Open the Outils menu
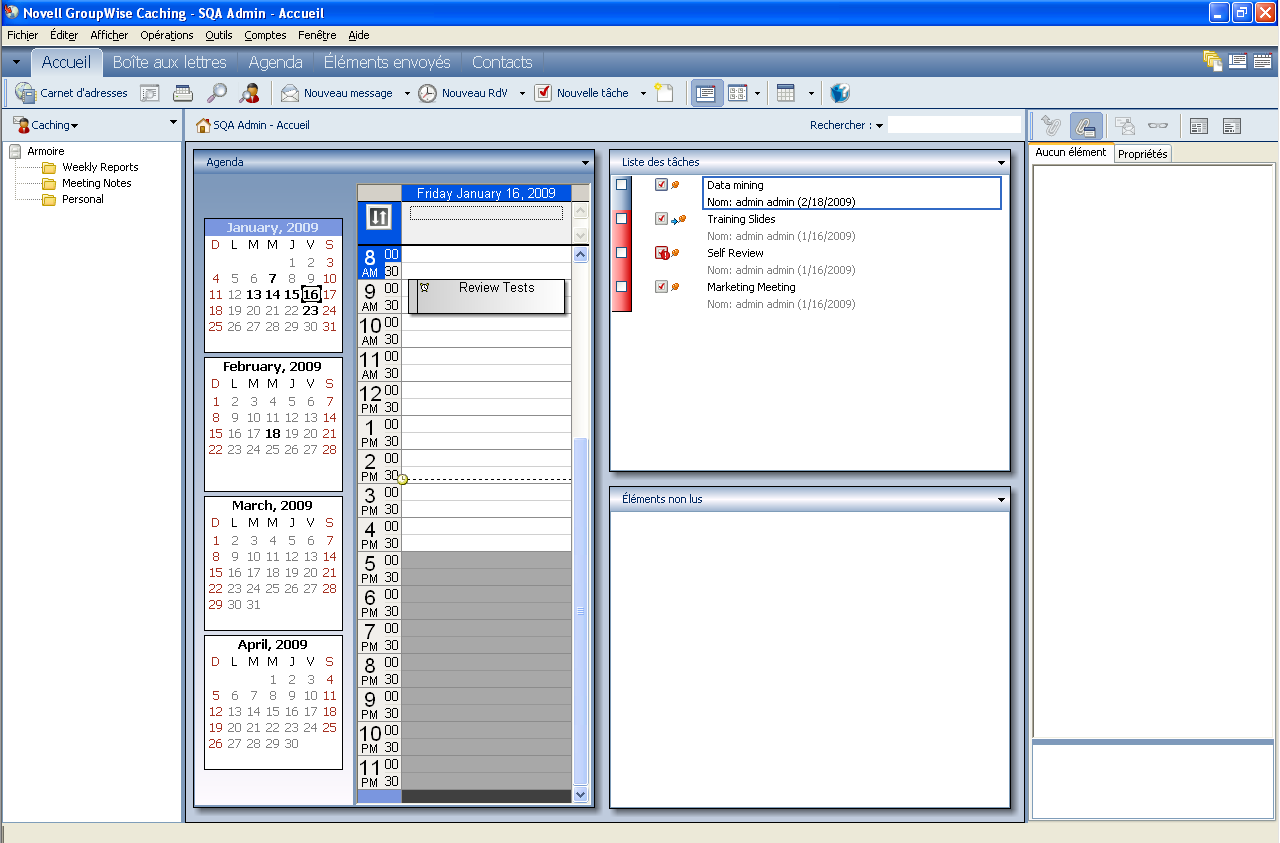Screen dimensions: 1280x843 pyautogui.click(x=218, y=35)
